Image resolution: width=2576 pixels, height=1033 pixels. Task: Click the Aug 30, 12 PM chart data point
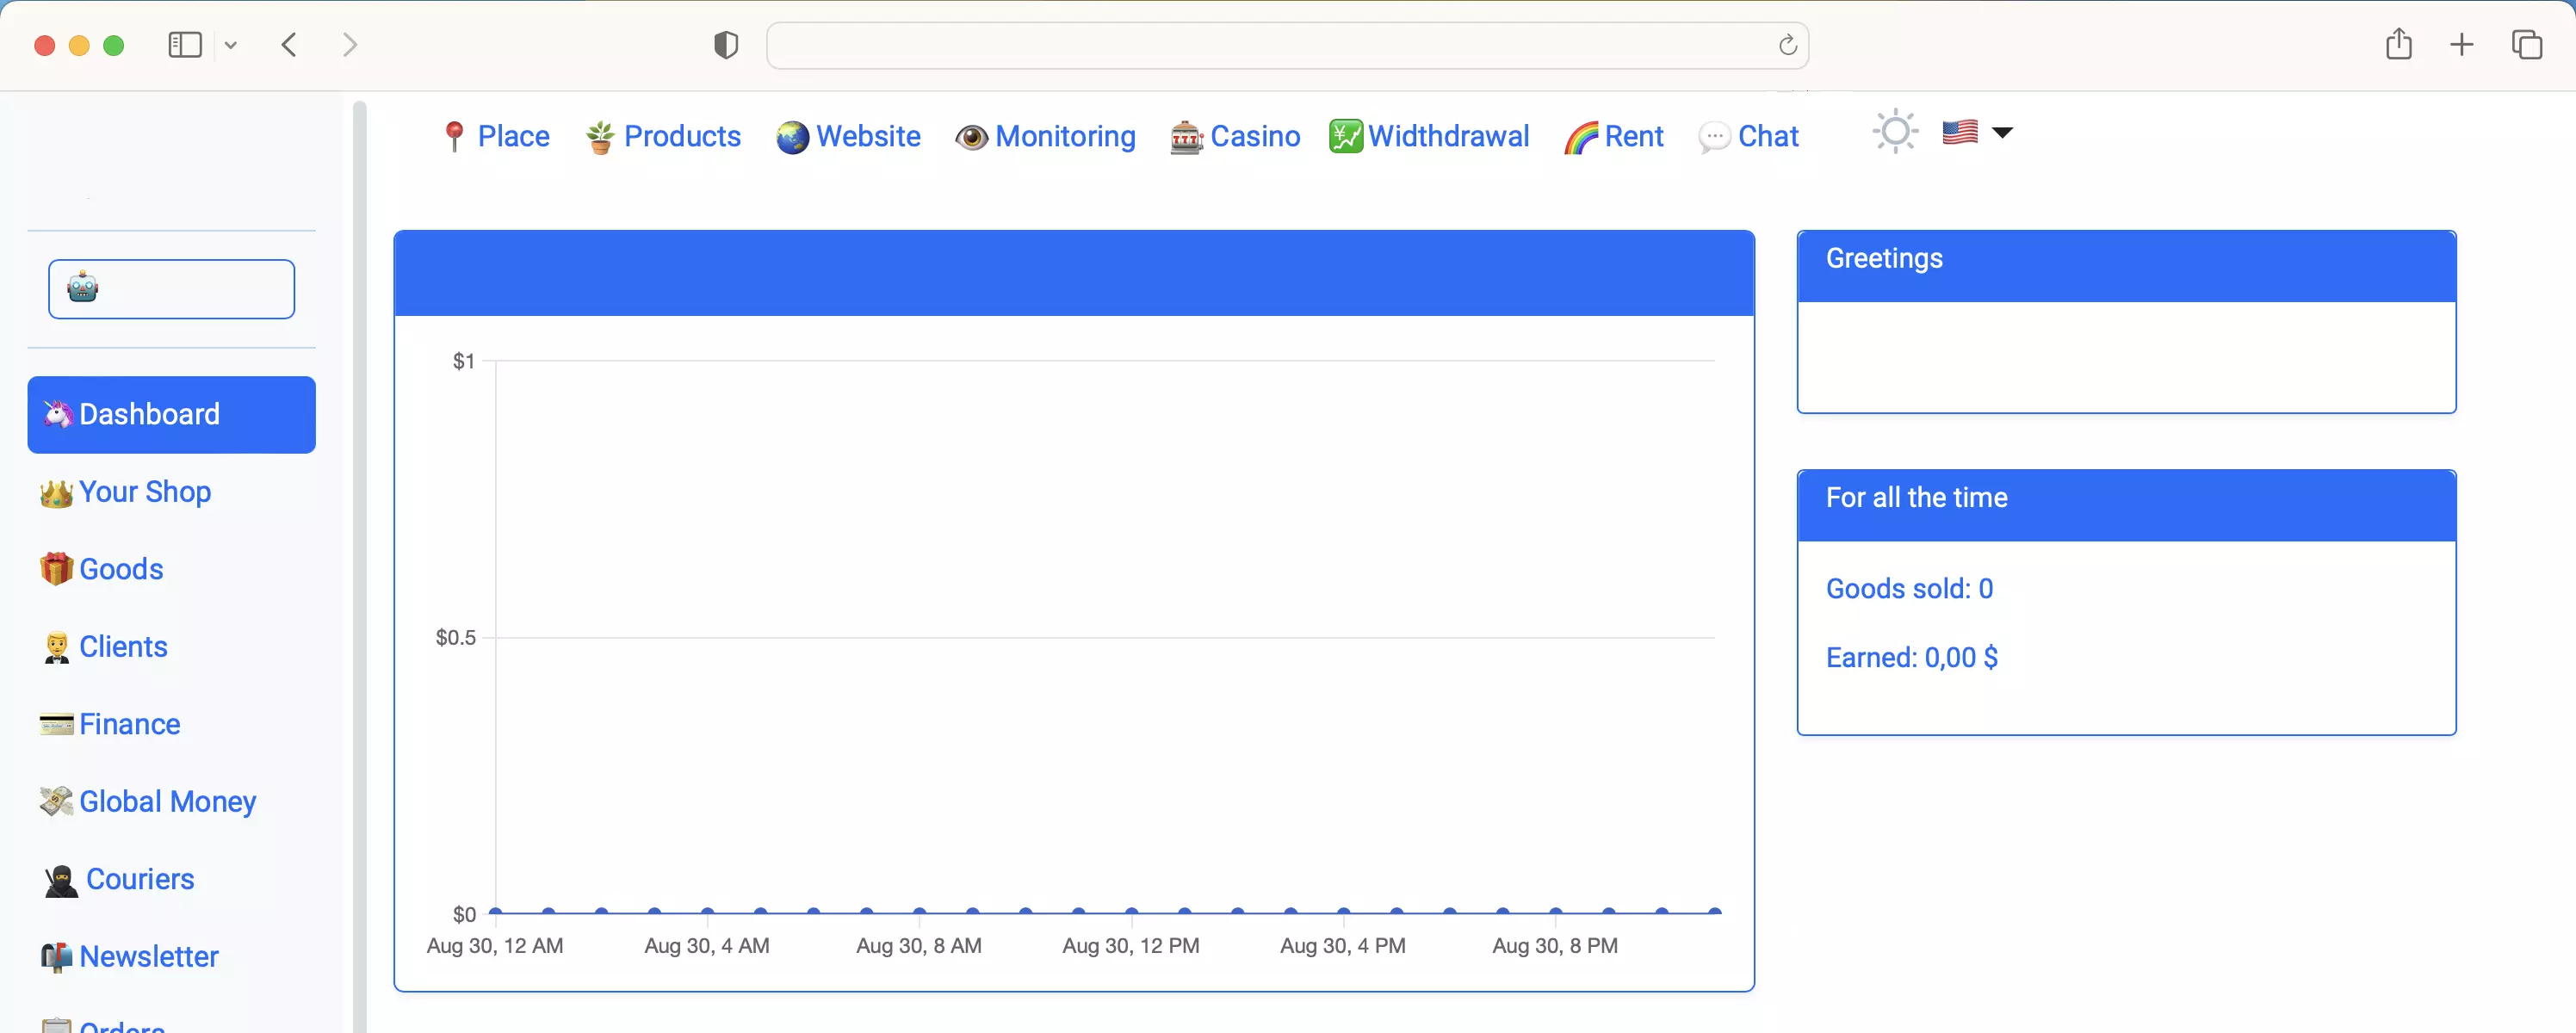[x=1131, y=911]
